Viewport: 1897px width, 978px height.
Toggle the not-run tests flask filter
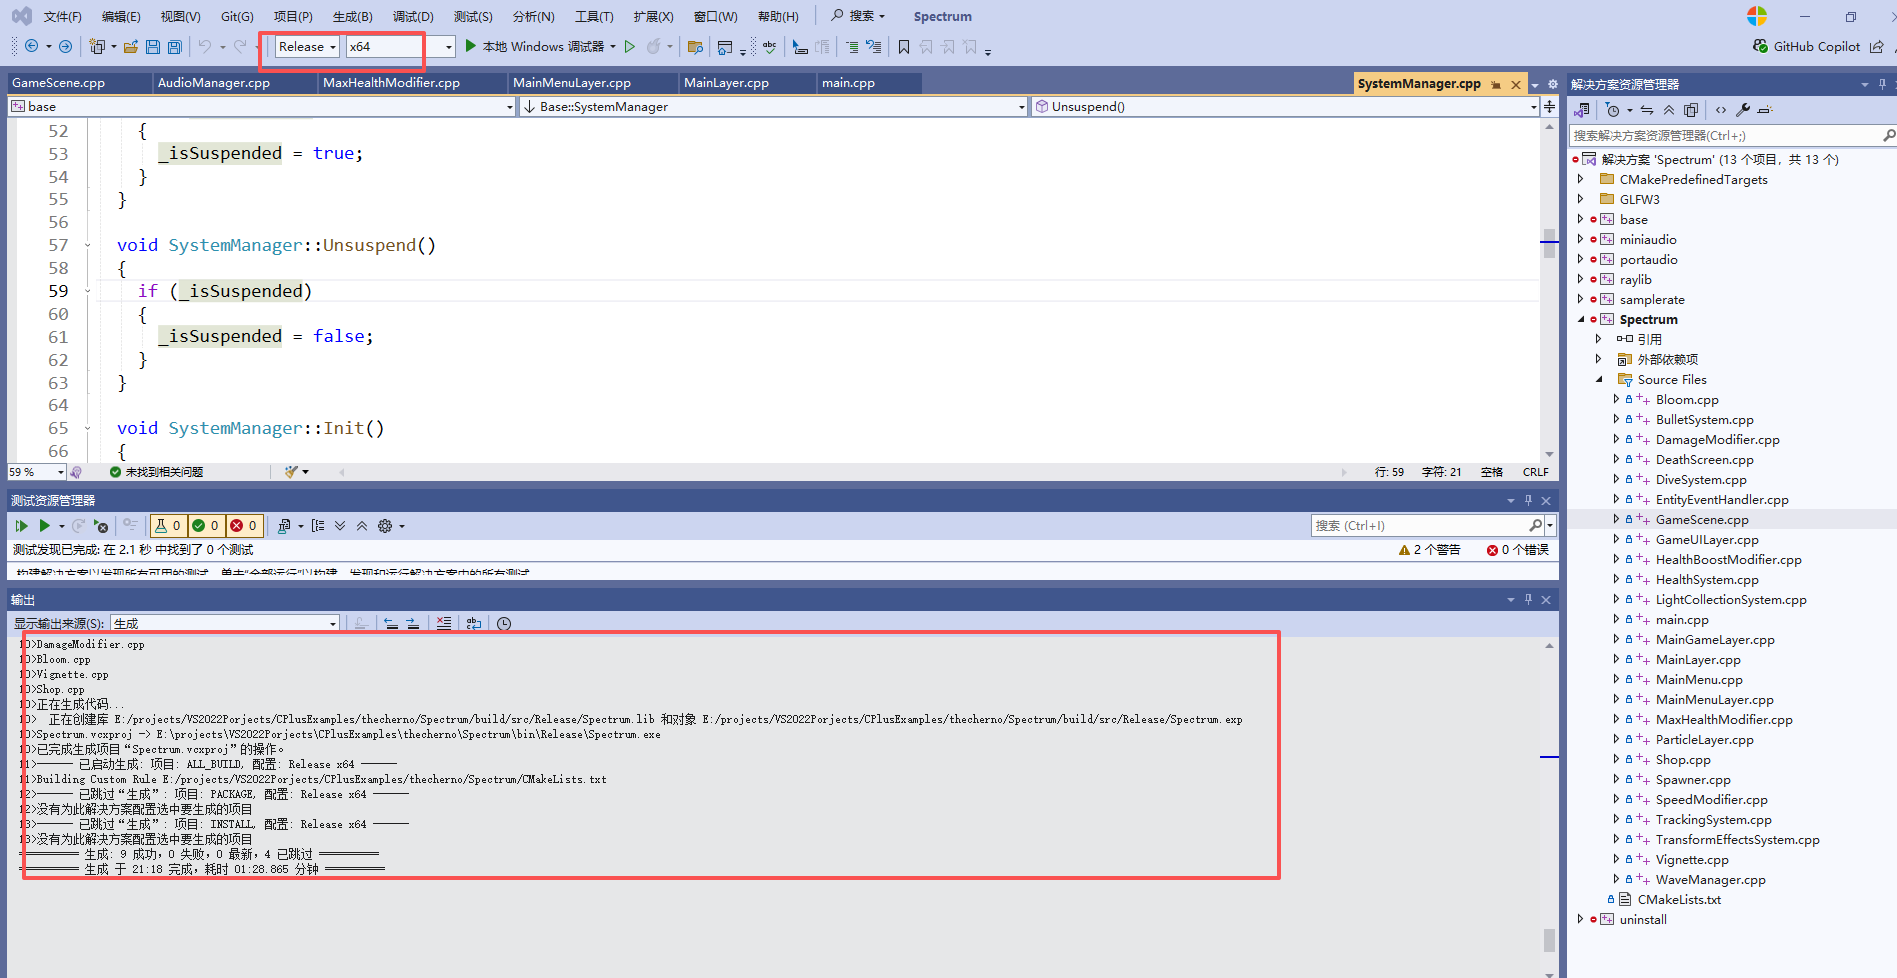tap(168, 525)
